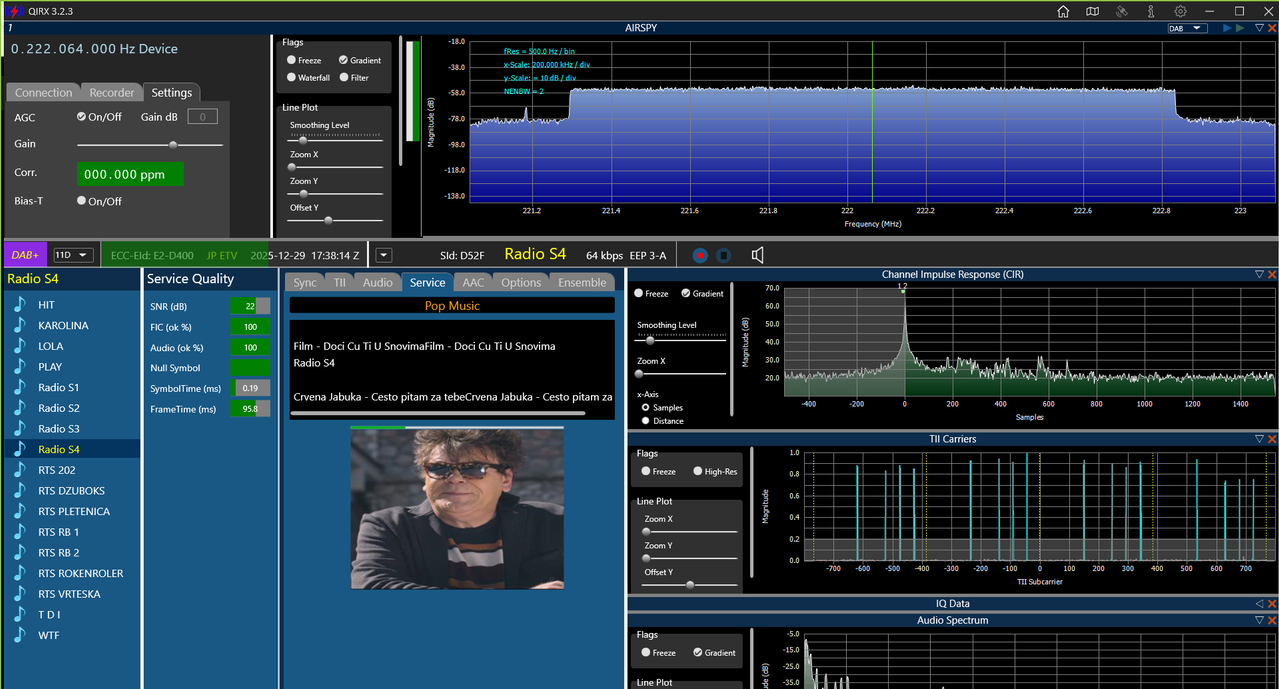Open the info icon in title bar
This screenshot has width=1279, height=689.
pyautogui.click(x=1151, y=11)
